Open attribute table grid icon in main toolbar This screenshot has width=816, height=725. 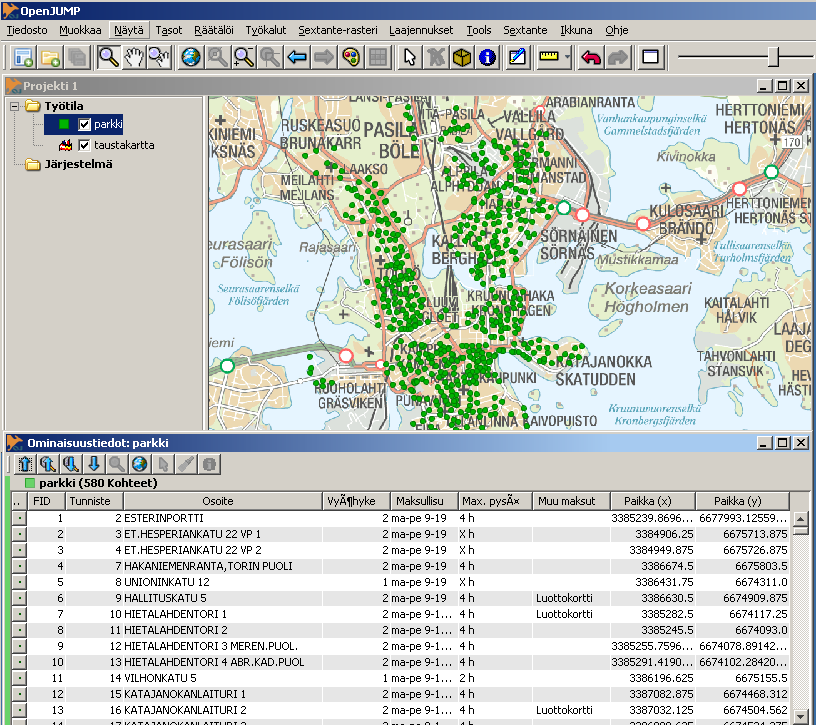click(x=378, y=57)
